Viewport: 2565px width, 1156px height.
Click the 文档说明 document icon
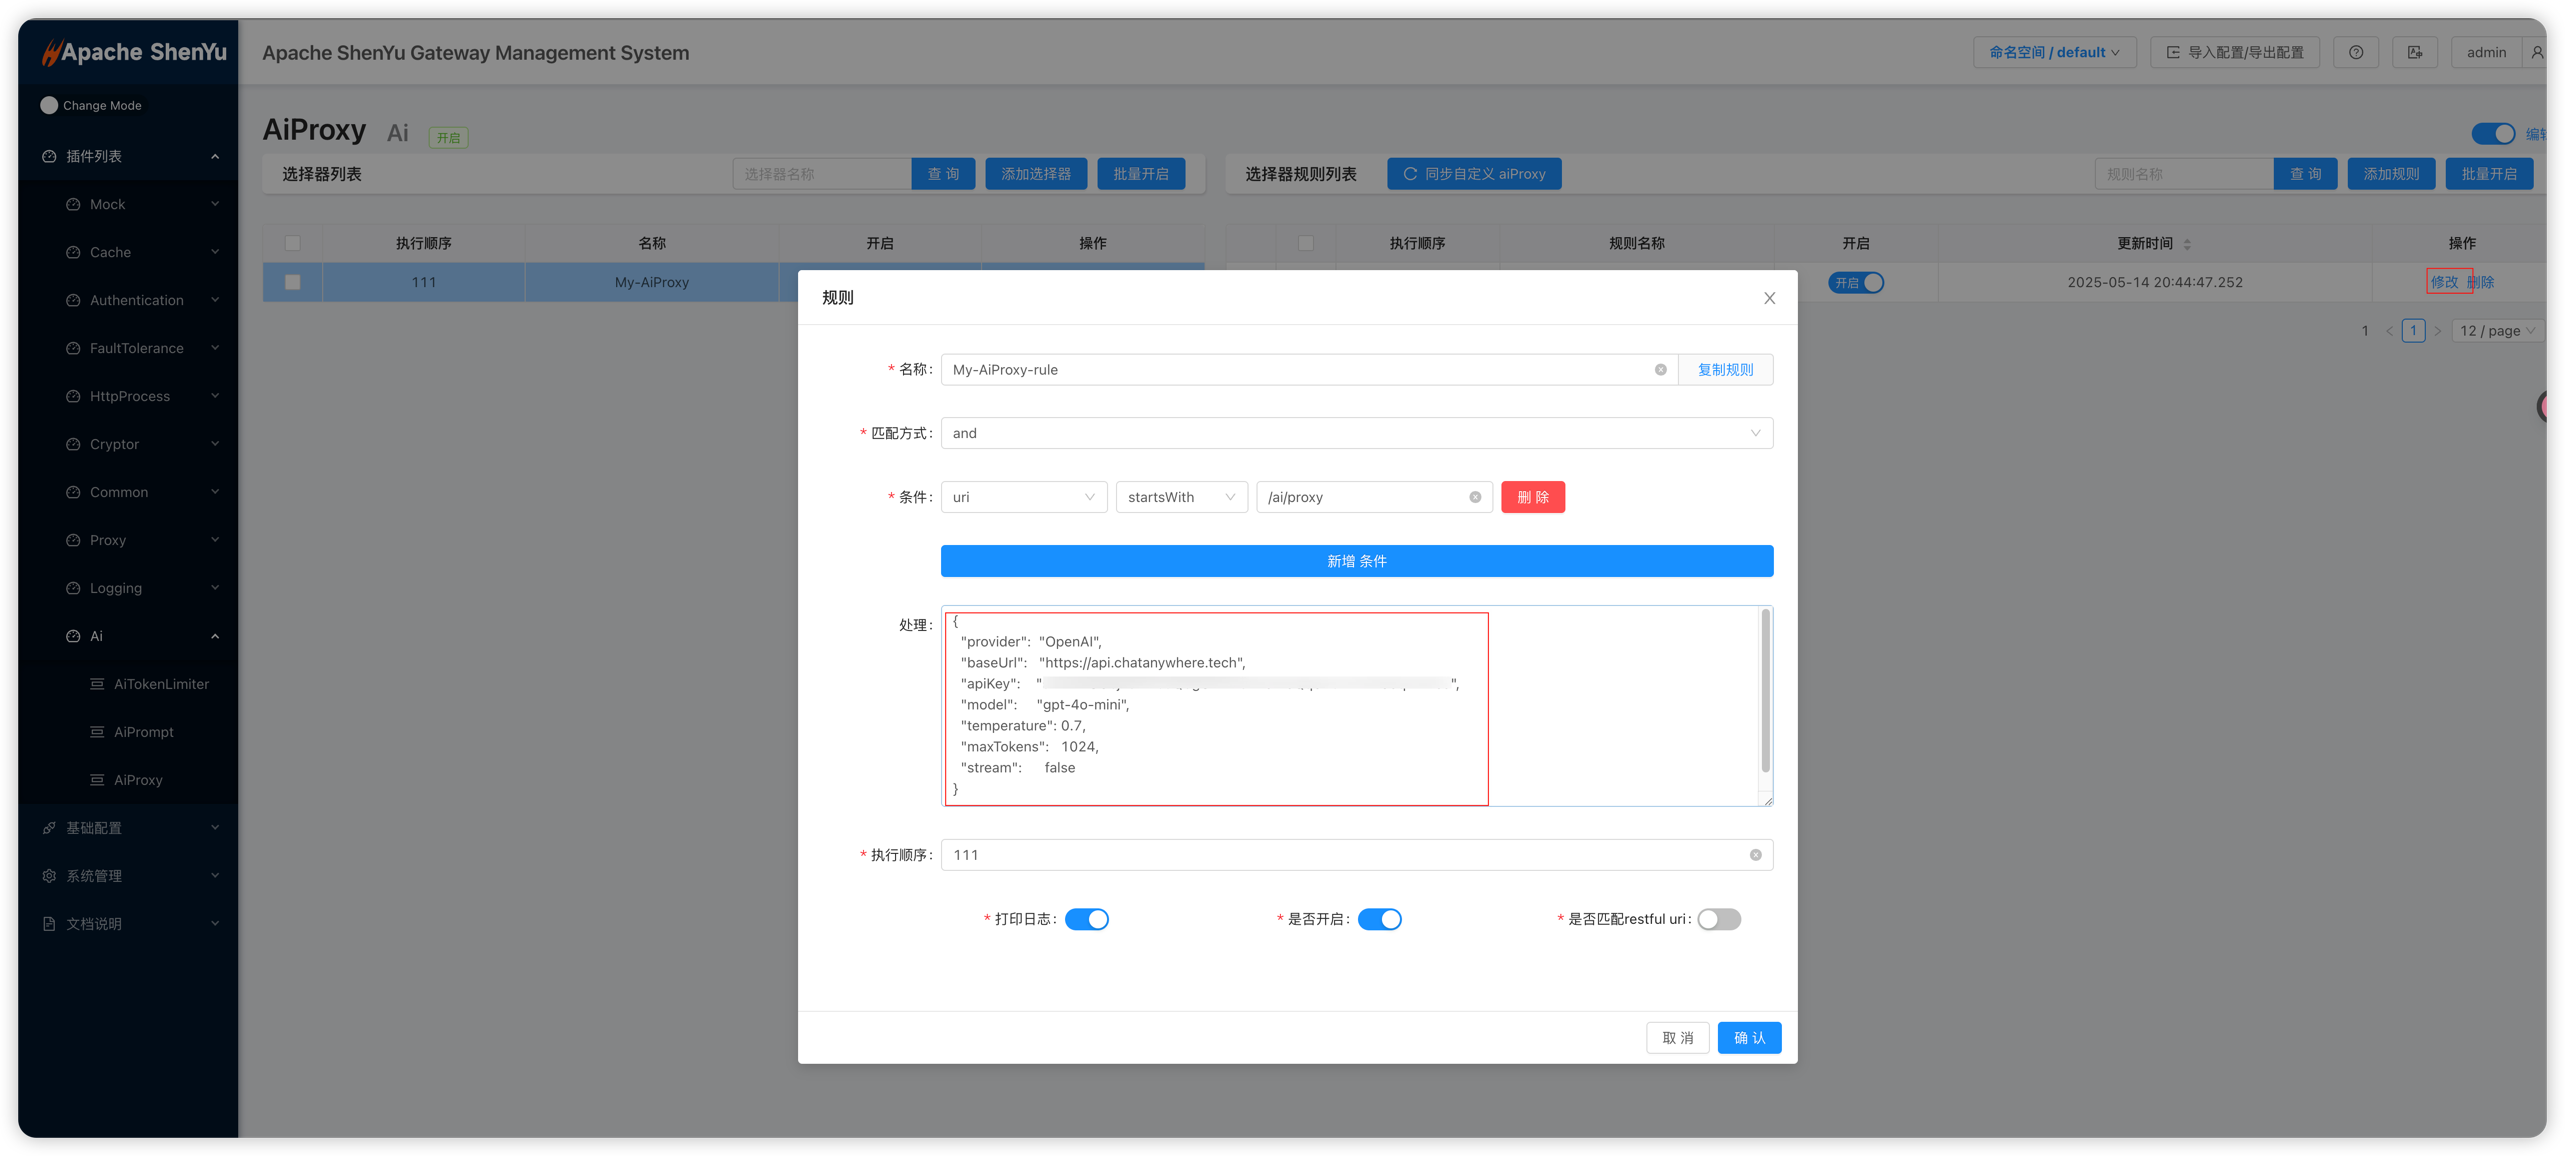click(x=49, y=924)
